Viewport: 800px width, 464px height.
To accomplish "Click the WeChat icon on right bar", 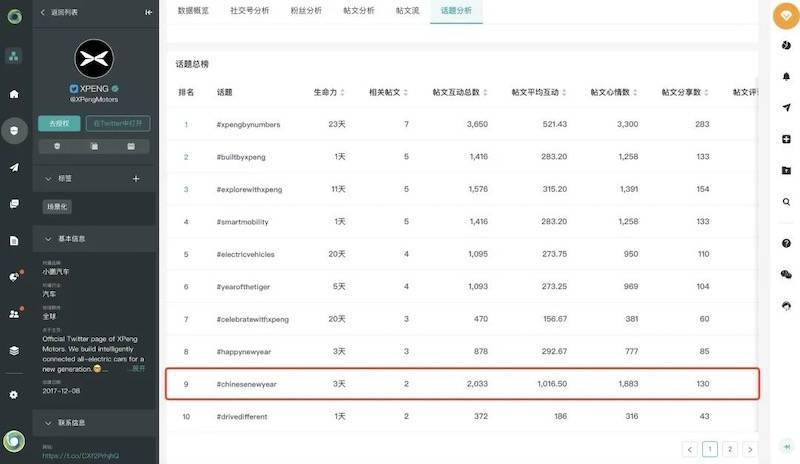I will point(786,275).
